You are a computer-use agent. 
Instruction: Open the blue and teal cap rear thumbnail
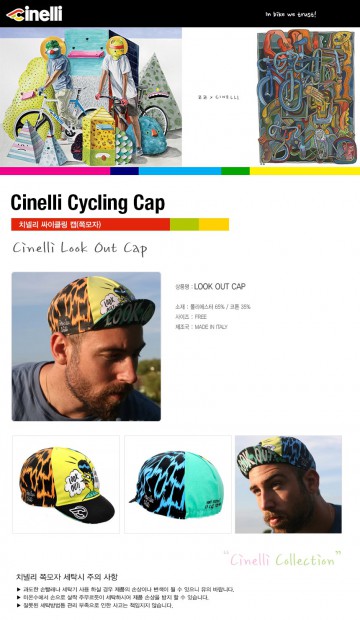click(178, 484)
